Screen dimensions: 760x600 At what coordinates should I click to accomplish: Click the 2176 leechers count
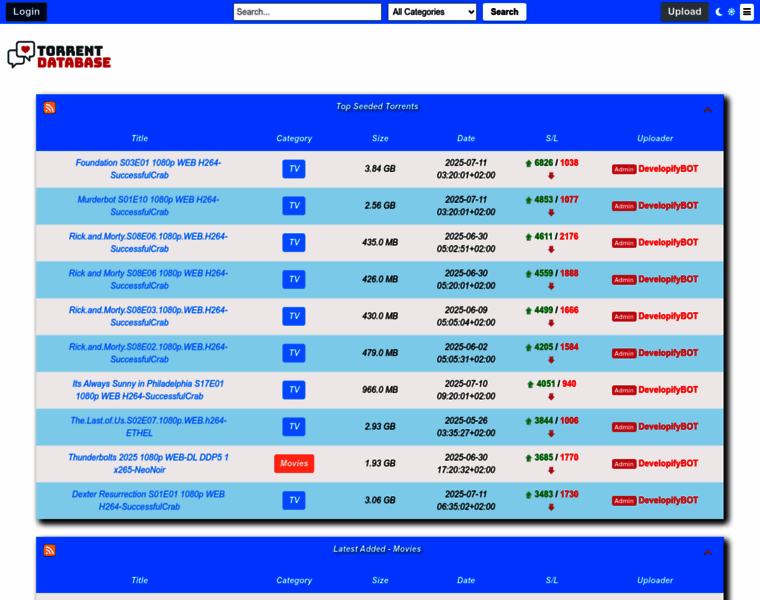(569, 237)
